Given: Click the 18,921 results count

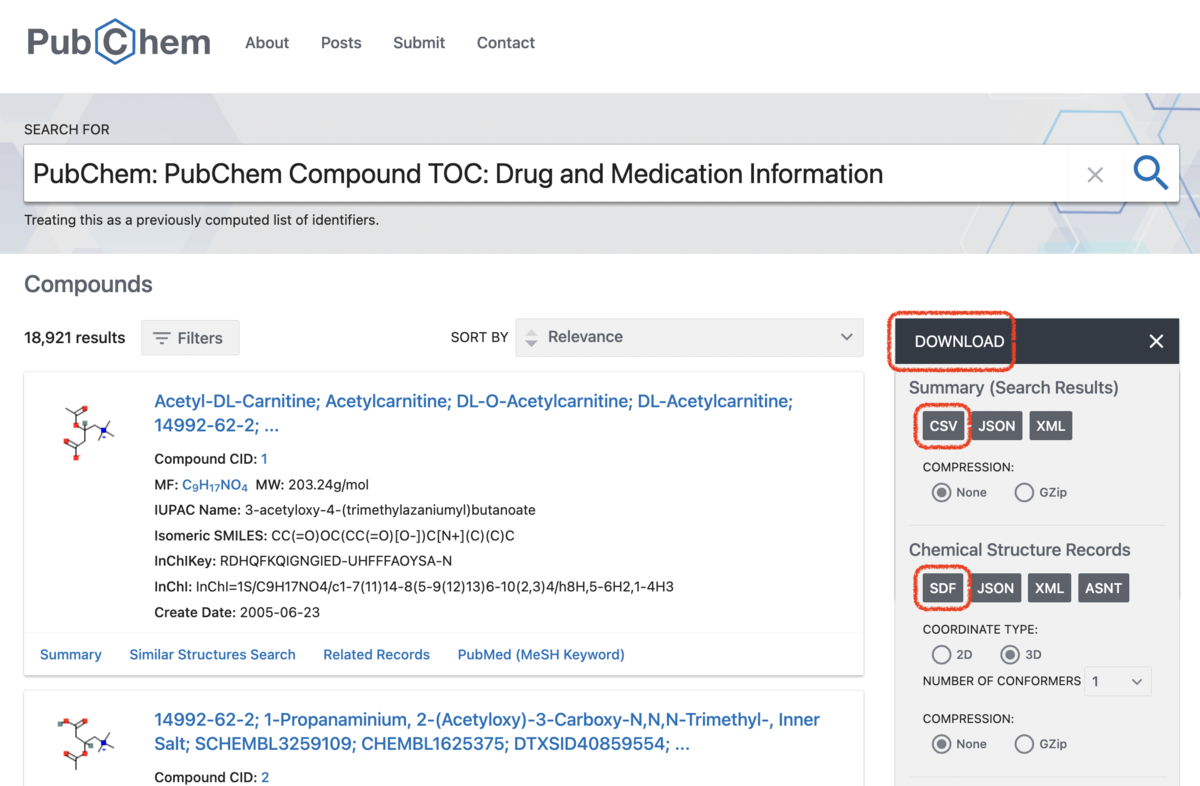Looking at the screenshot, I should pos(75,338).
